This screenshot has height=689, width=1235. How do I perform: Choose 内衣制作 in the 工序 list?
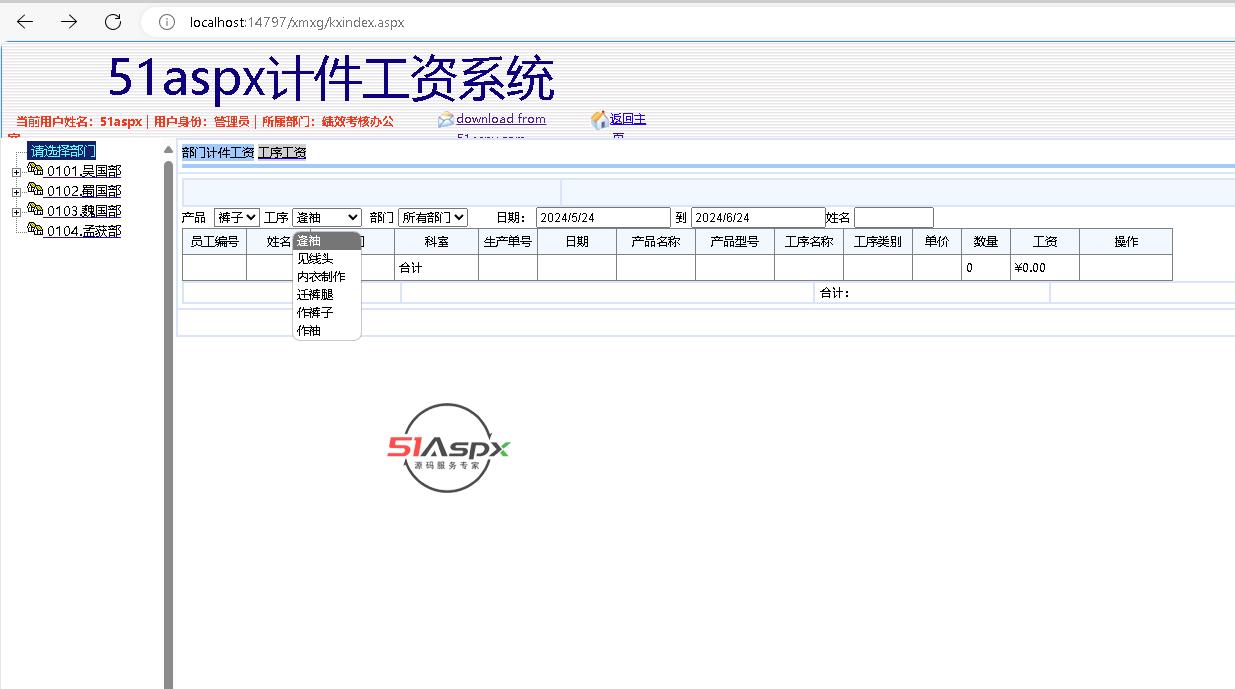[x=326, y=277]
